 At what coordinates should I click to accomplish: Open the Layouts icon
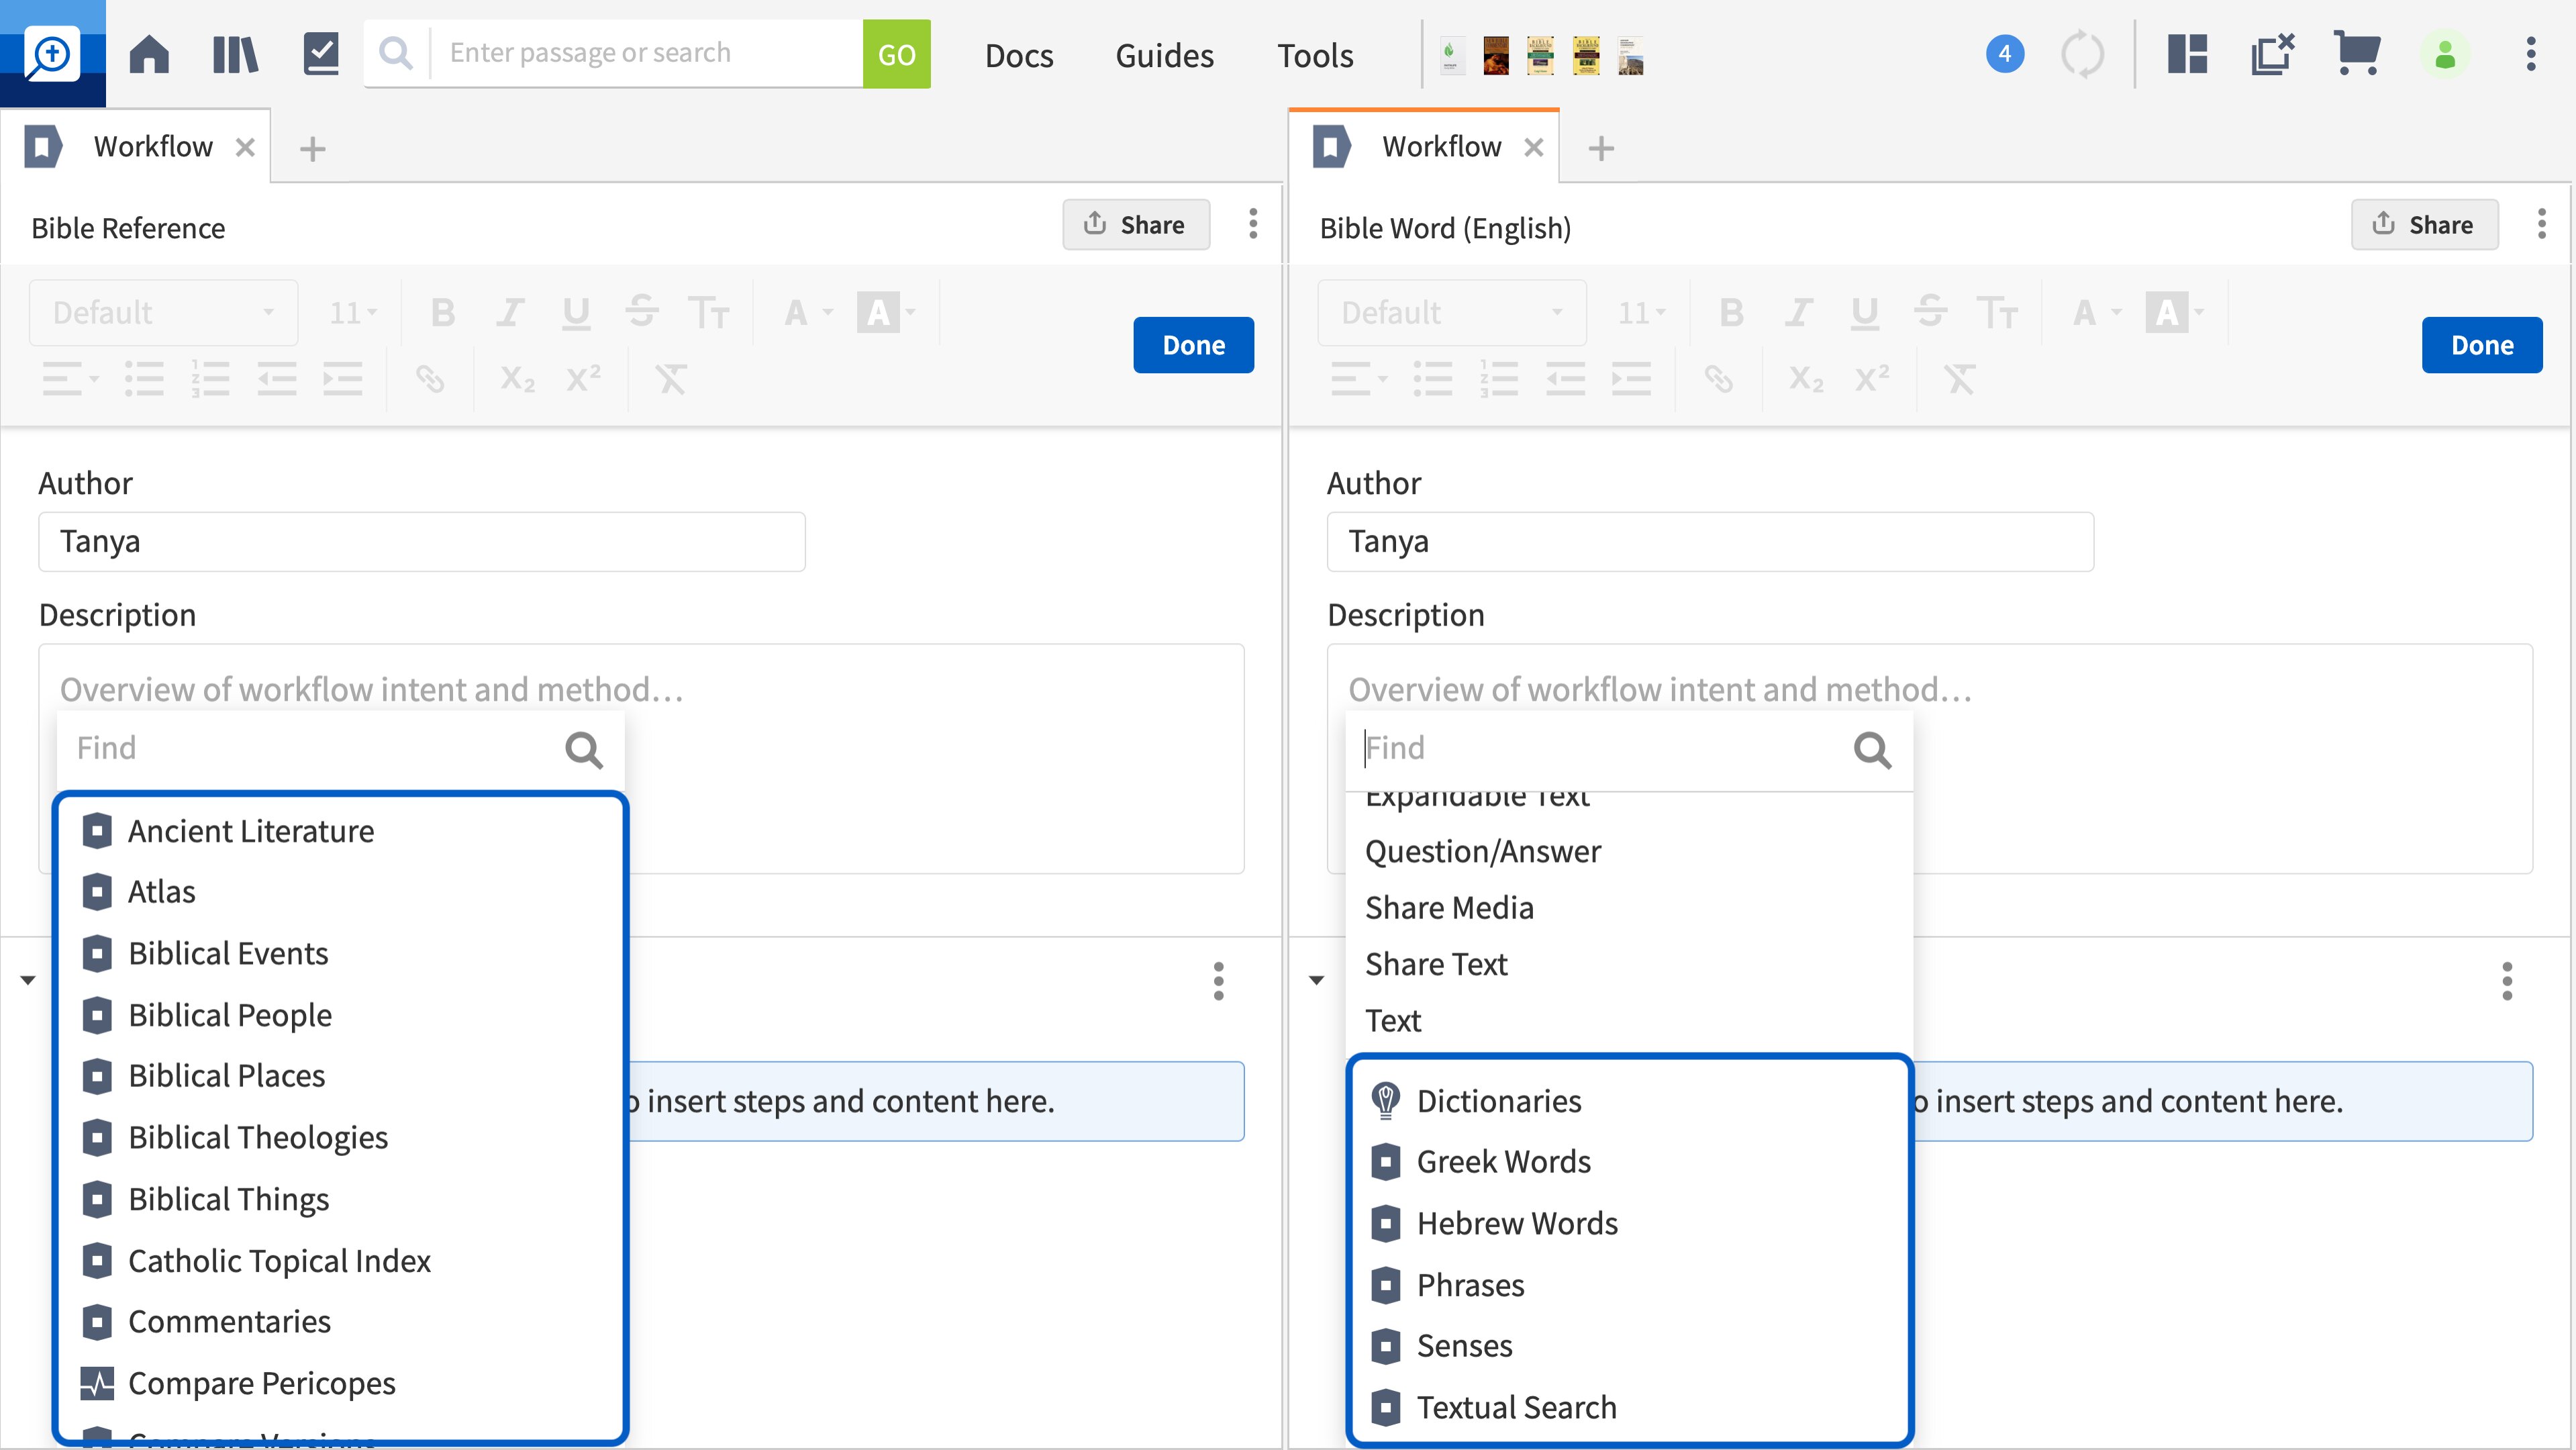pos(2185,53)
